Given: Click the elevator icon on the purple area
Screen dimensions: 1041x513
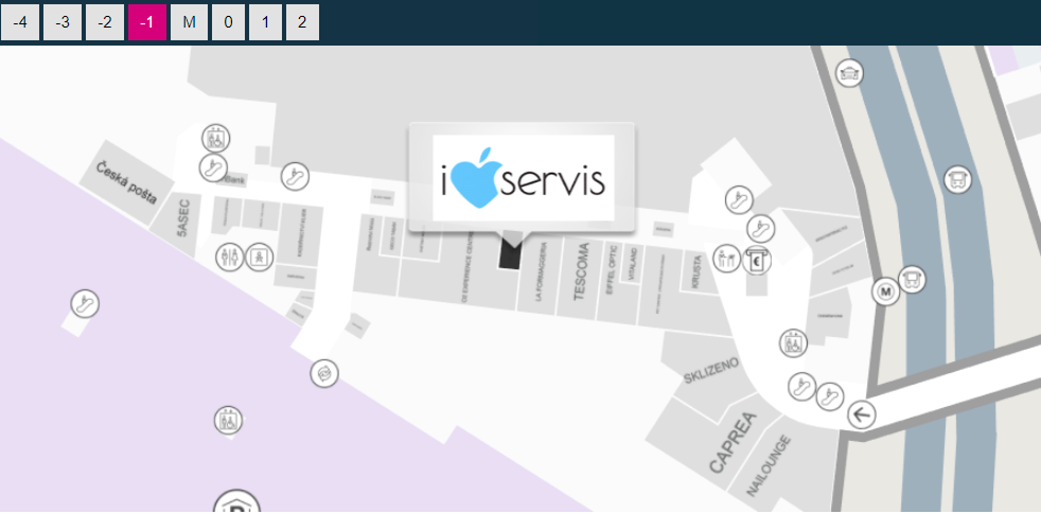Looking at the screenshot, I should (x=228, y=420).
